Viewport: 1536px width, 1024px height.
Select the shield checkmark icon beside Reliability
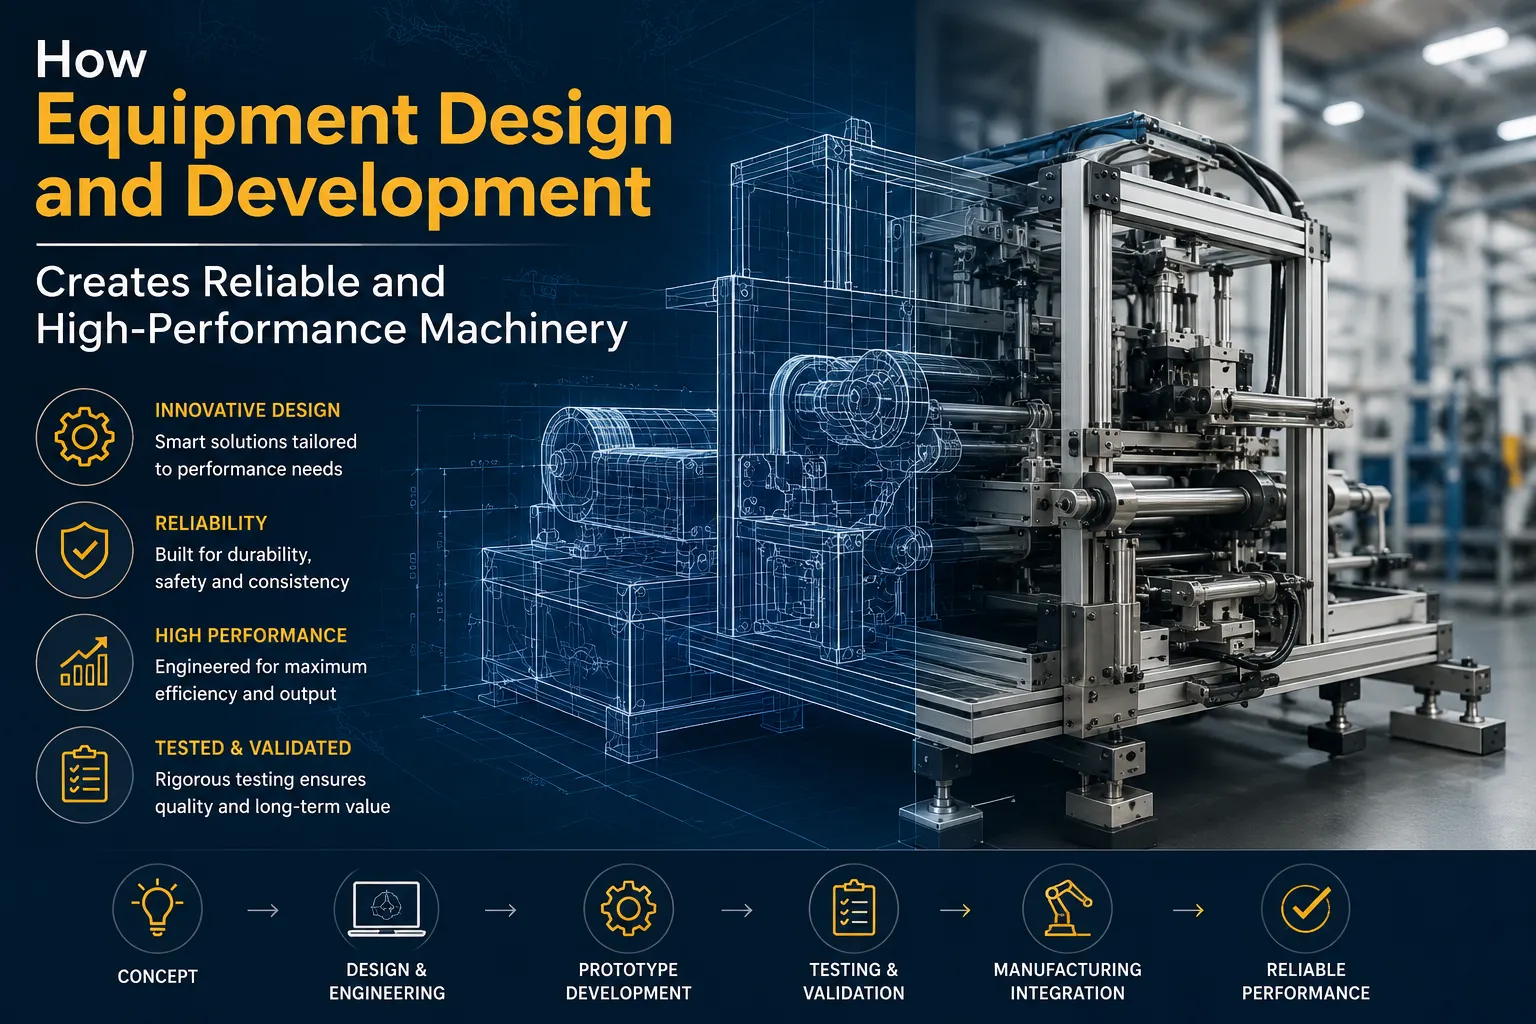tap(84, 550)
